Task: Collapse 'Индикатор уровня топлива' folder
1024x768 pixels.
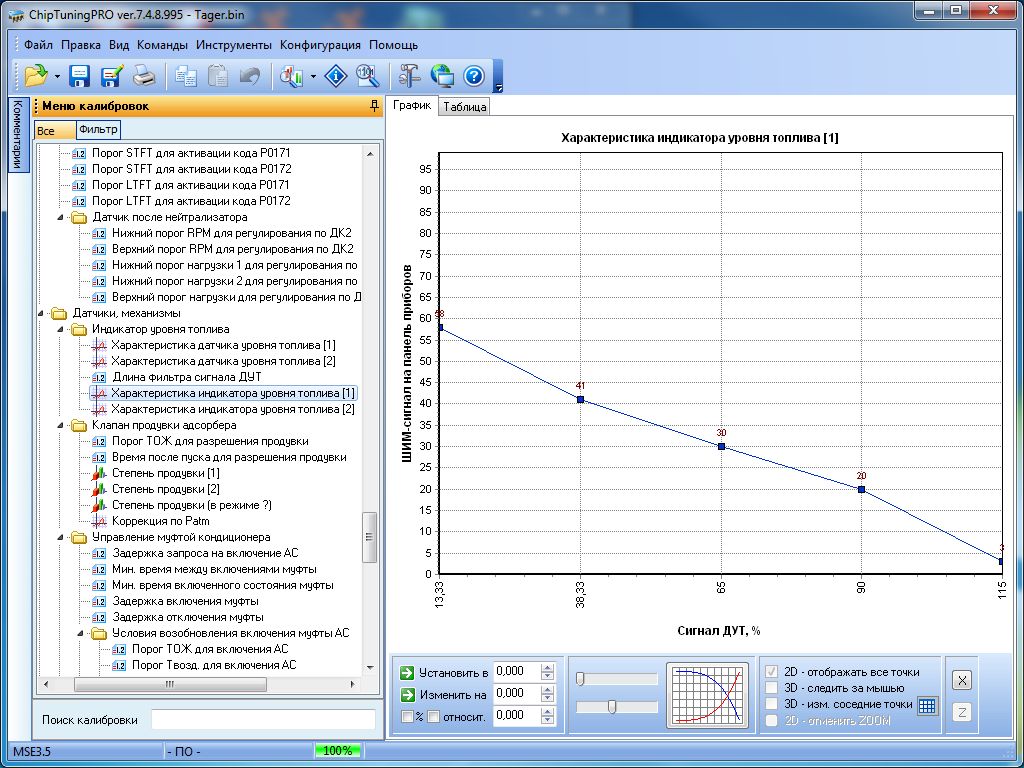Action: tap(60, 329)
